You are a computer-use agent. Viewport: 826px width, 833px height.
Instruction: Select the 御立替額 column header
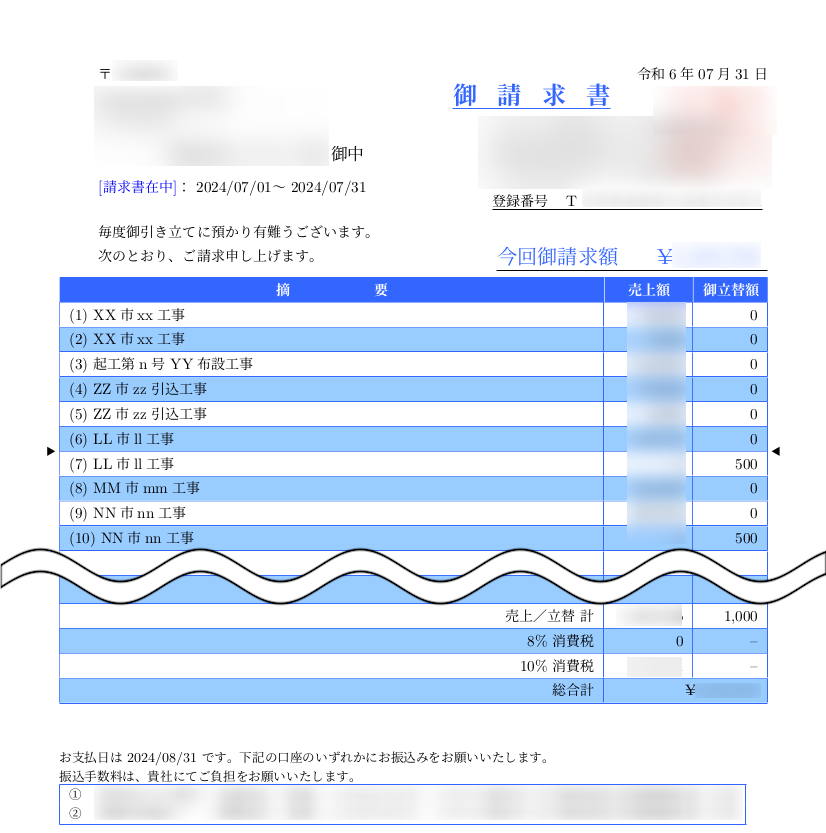(730, 290)
